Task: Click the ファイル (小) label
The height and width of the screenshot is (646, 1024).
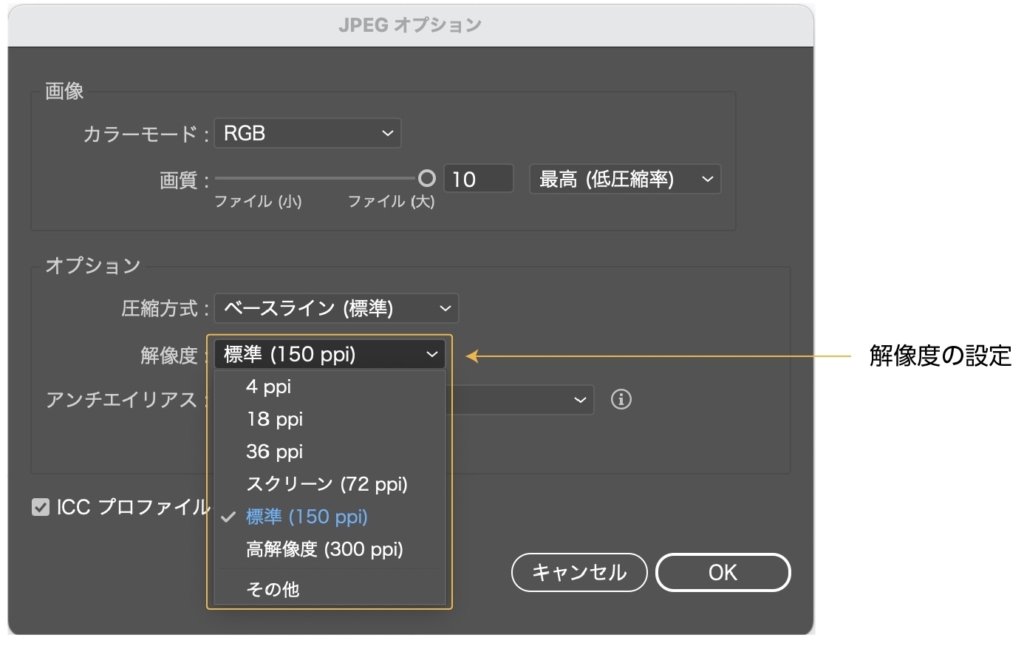Action: click(258, 201)
